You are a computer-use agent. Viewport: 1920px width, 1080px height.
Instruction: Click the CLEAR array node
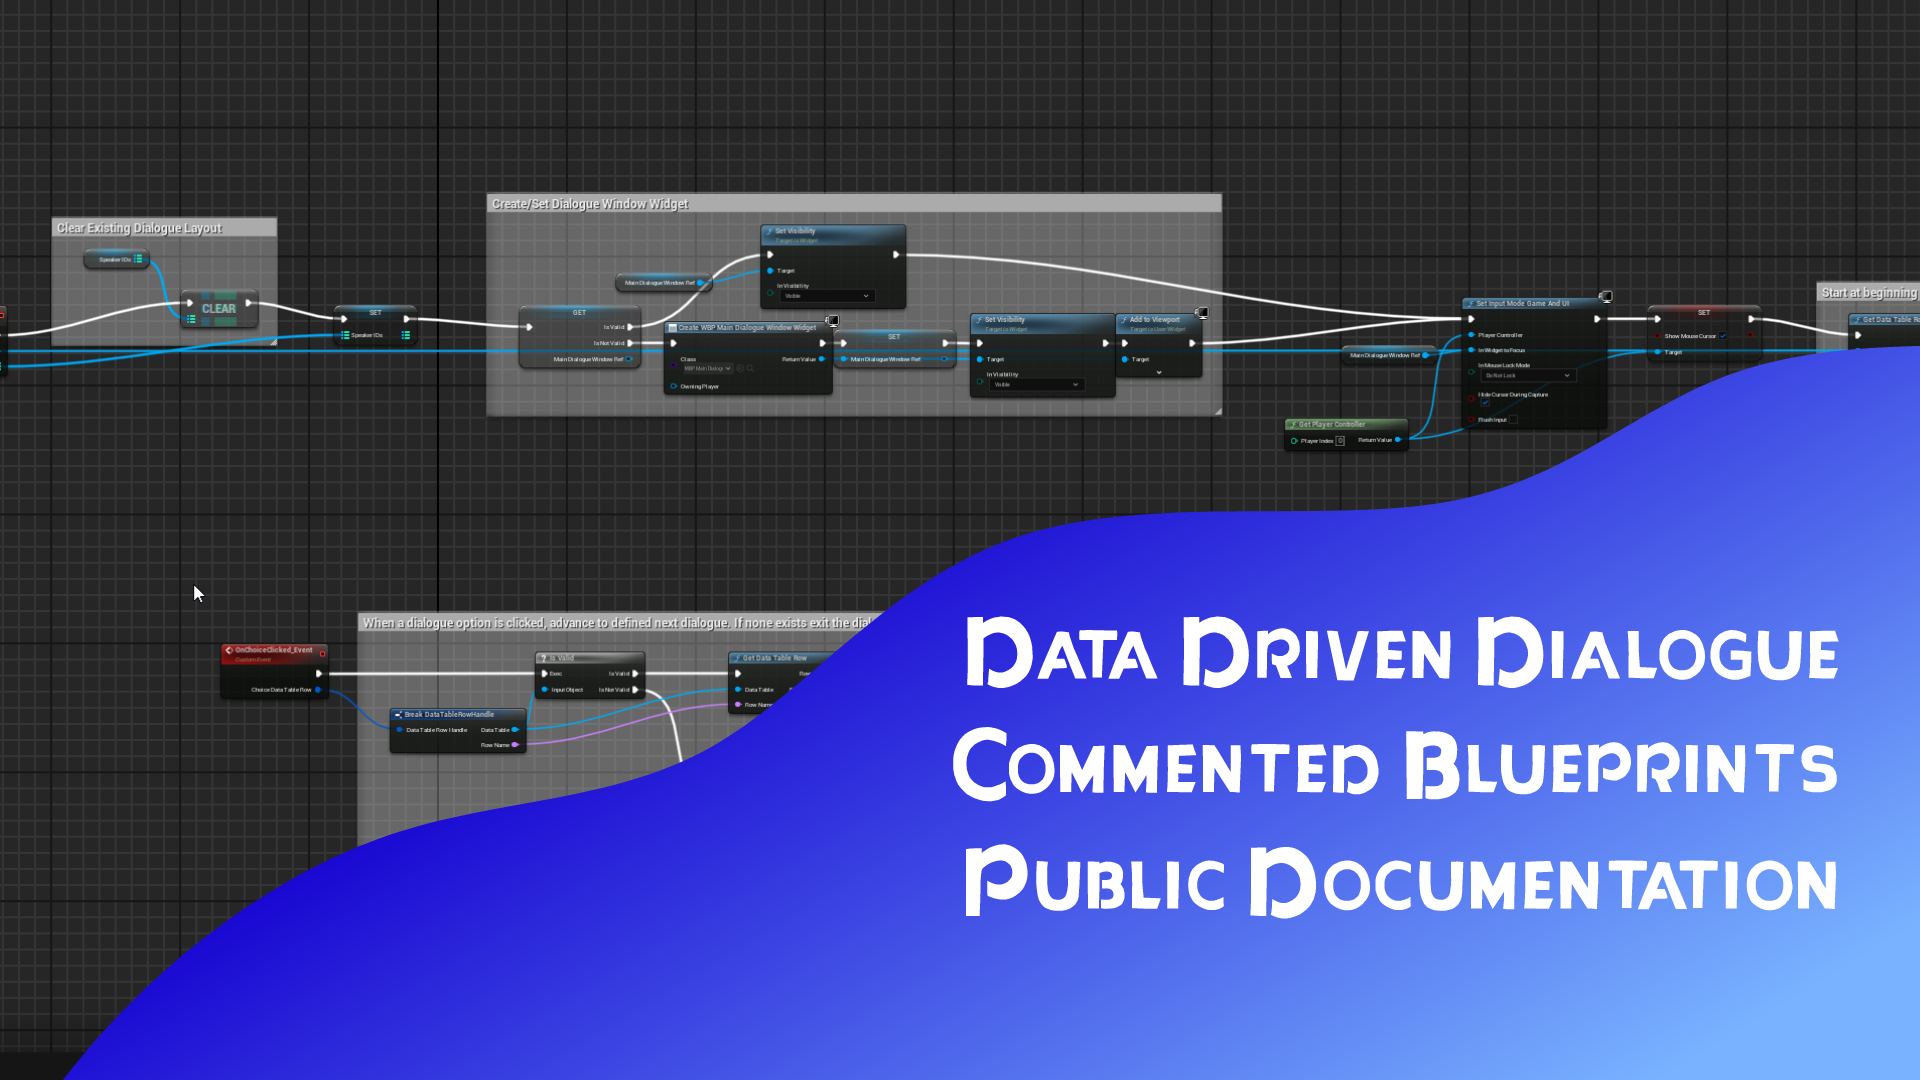pos(219,308)
